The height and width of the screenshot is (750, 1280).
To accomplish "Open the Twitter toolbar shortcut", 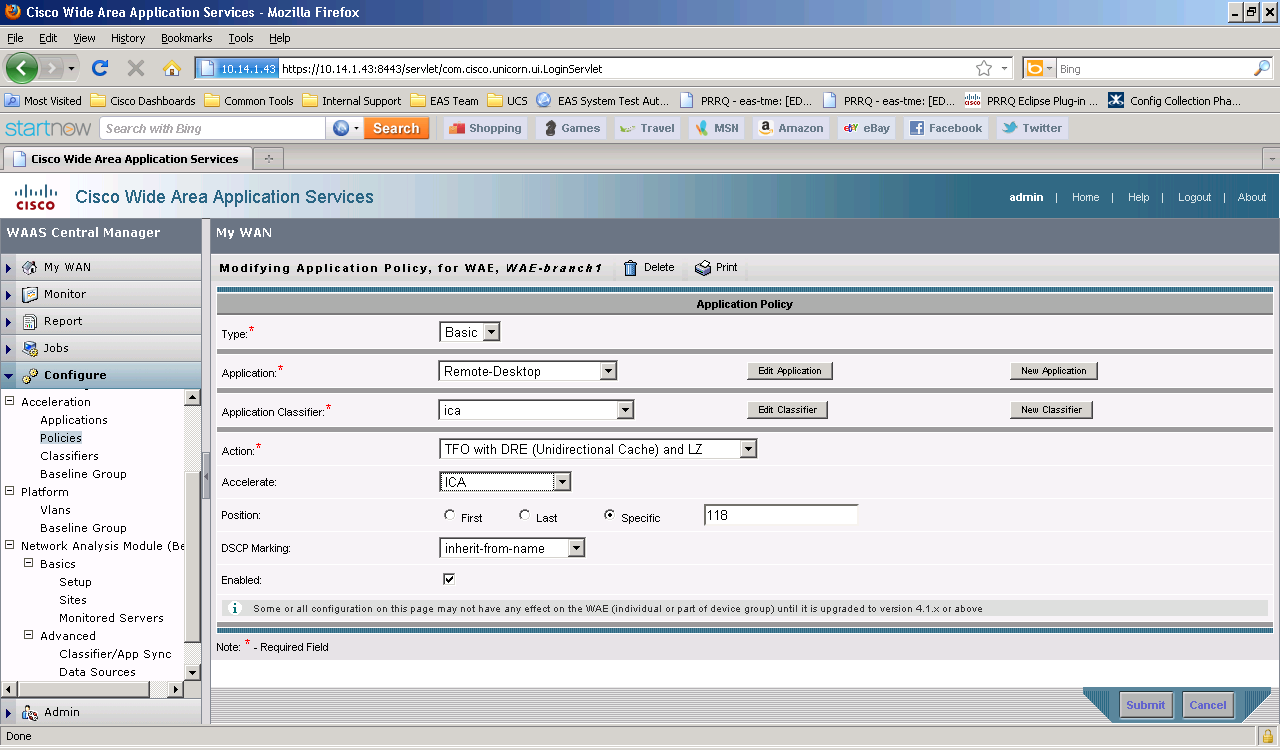I will coord(1032,128).
